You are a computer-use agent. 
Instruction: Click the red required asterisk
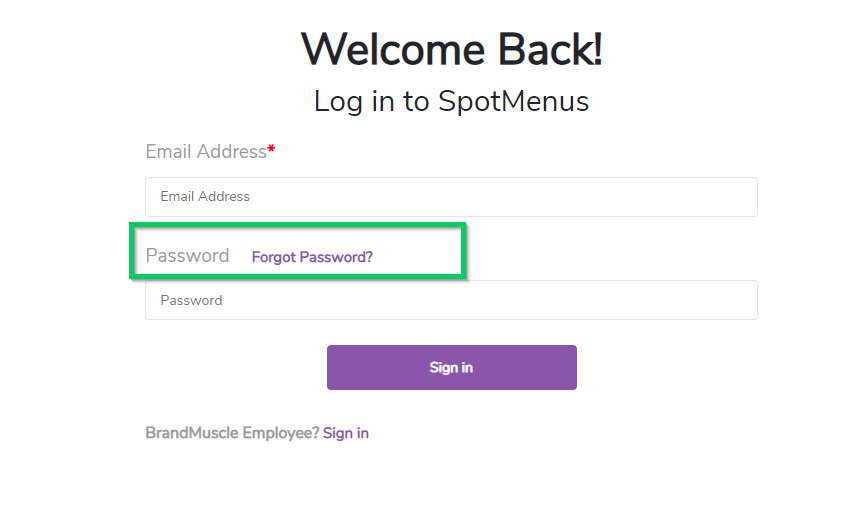271,151
